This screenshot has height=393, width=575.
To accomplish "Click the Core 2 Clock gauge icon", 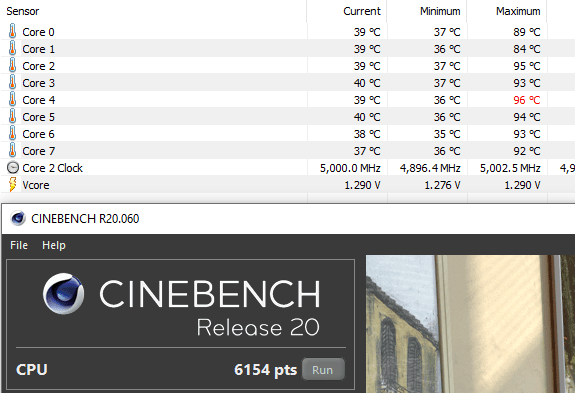I will click(12, 168).
